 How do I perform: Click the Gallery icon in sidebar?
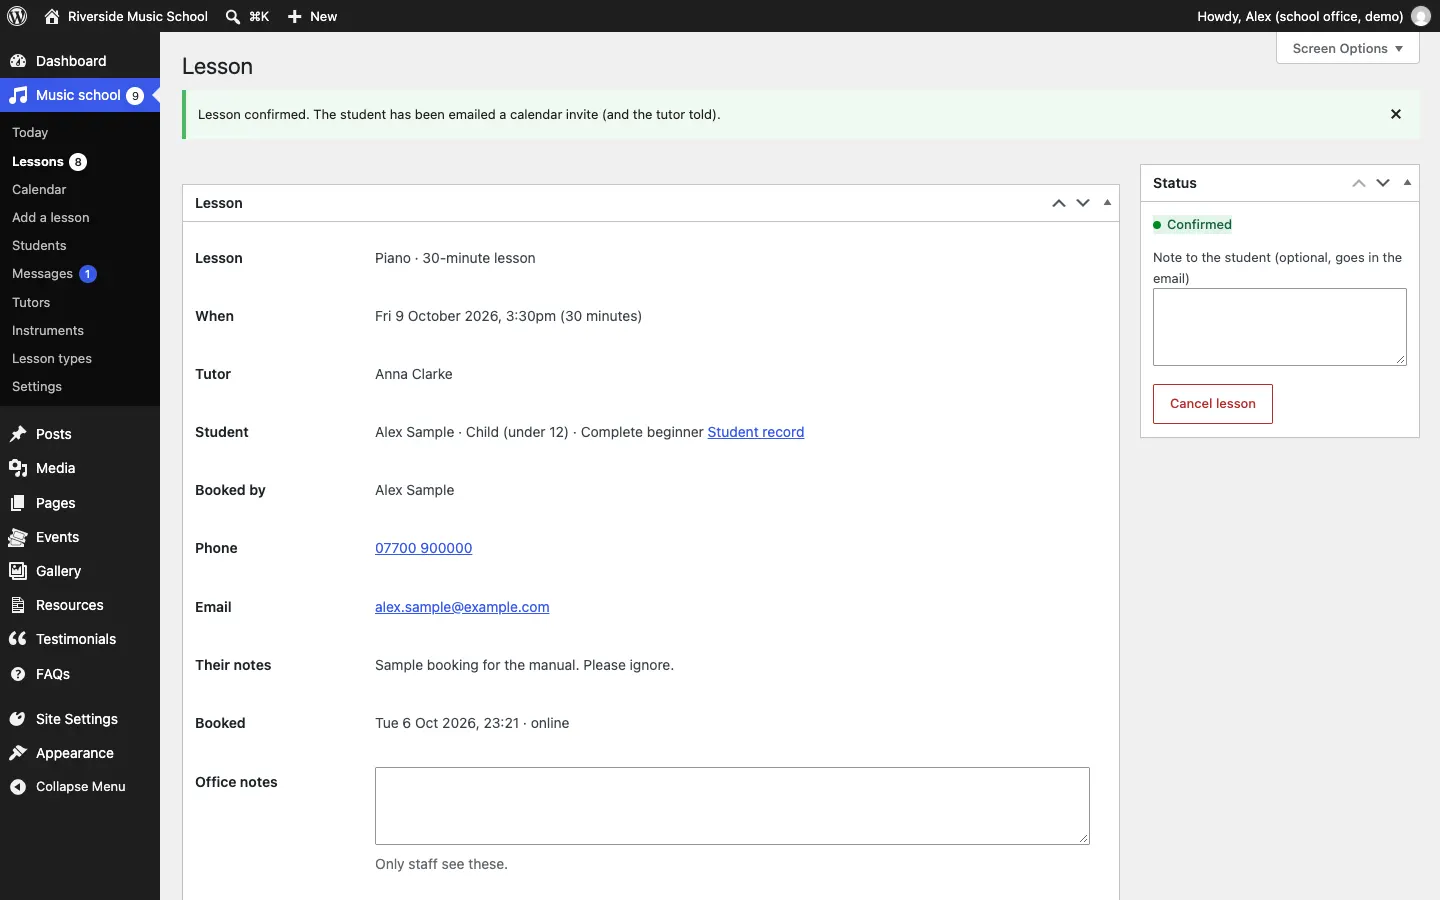(x=18, y=571)
